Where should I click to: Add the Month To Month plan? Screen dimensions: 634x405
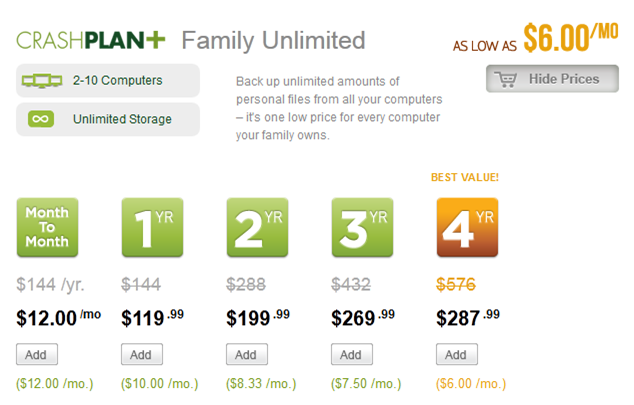pyautogui.click(x=37, y=354)
